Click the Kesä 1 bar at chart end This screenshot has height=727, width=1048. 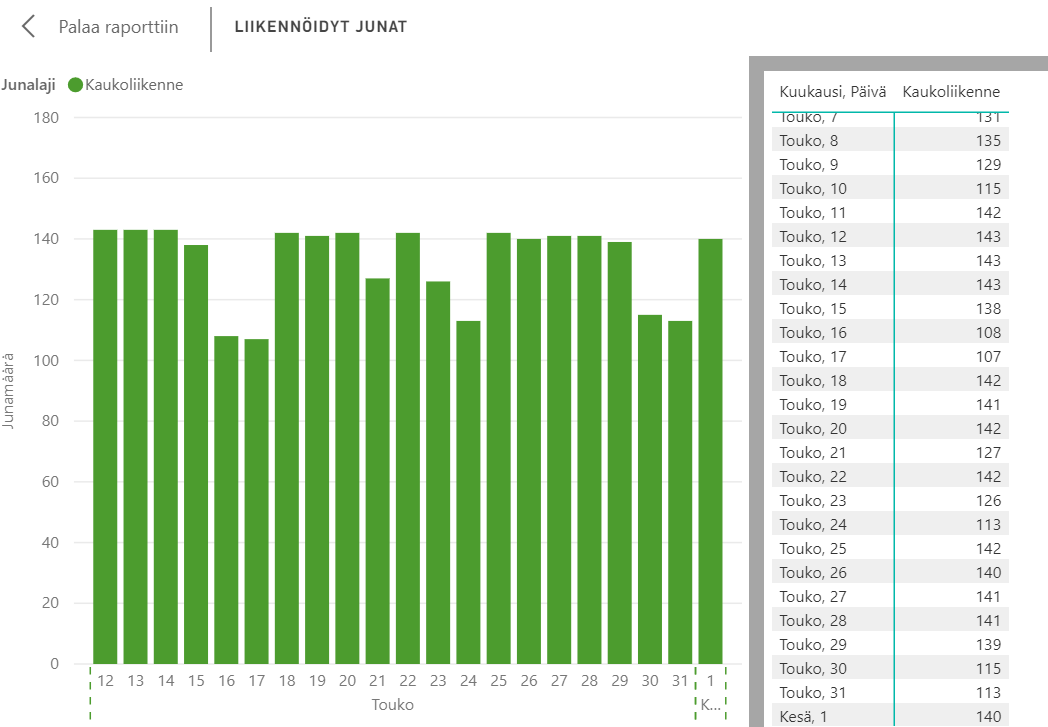click(711, 451)
